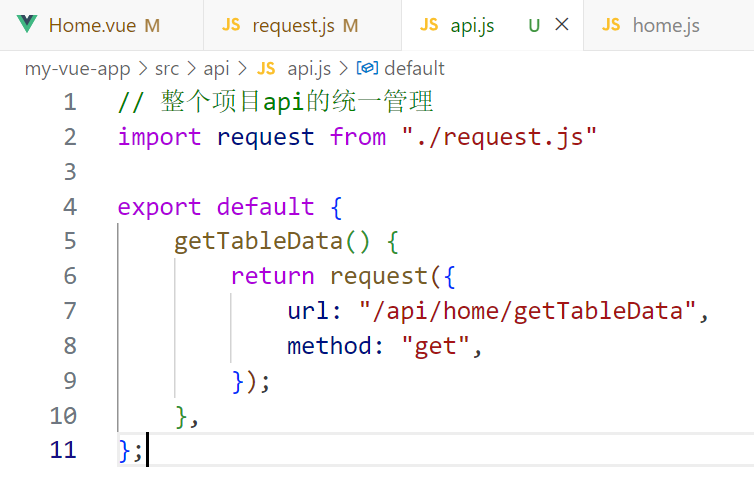This screenshot has height=495, width=754.
Task: Click line number 5 in gutter
Action: point(70,241)
